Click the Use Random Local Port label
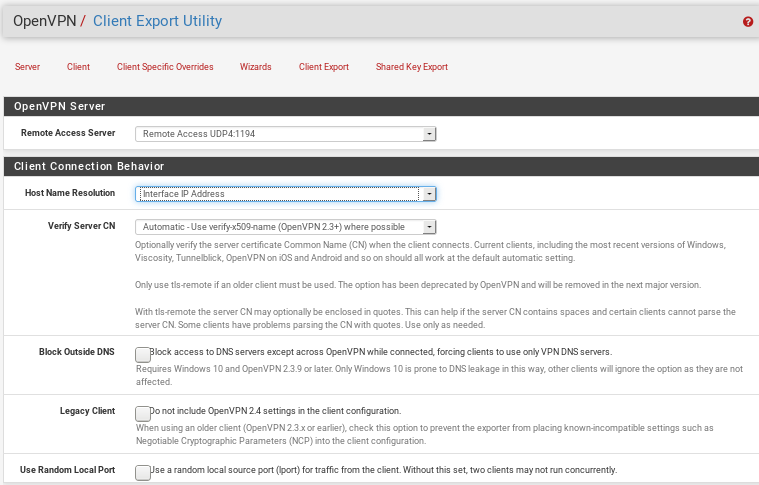This screenshot has width=759, height=485. coord(67,470)
